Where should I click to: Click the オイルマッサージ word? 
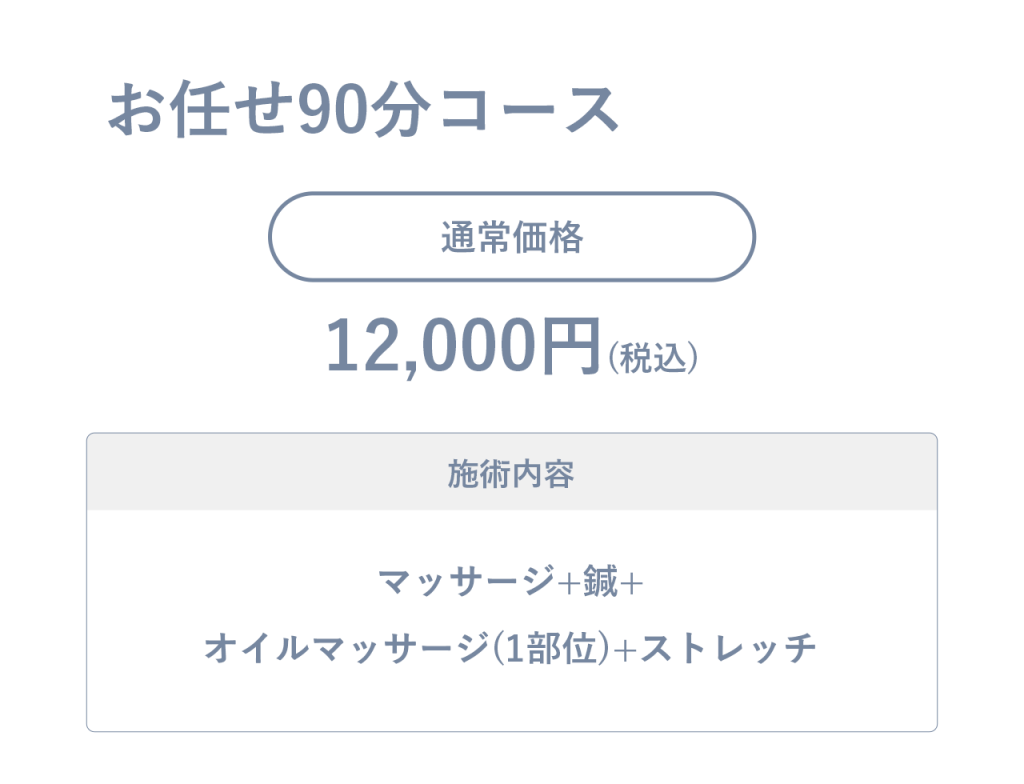pos(347,648)
